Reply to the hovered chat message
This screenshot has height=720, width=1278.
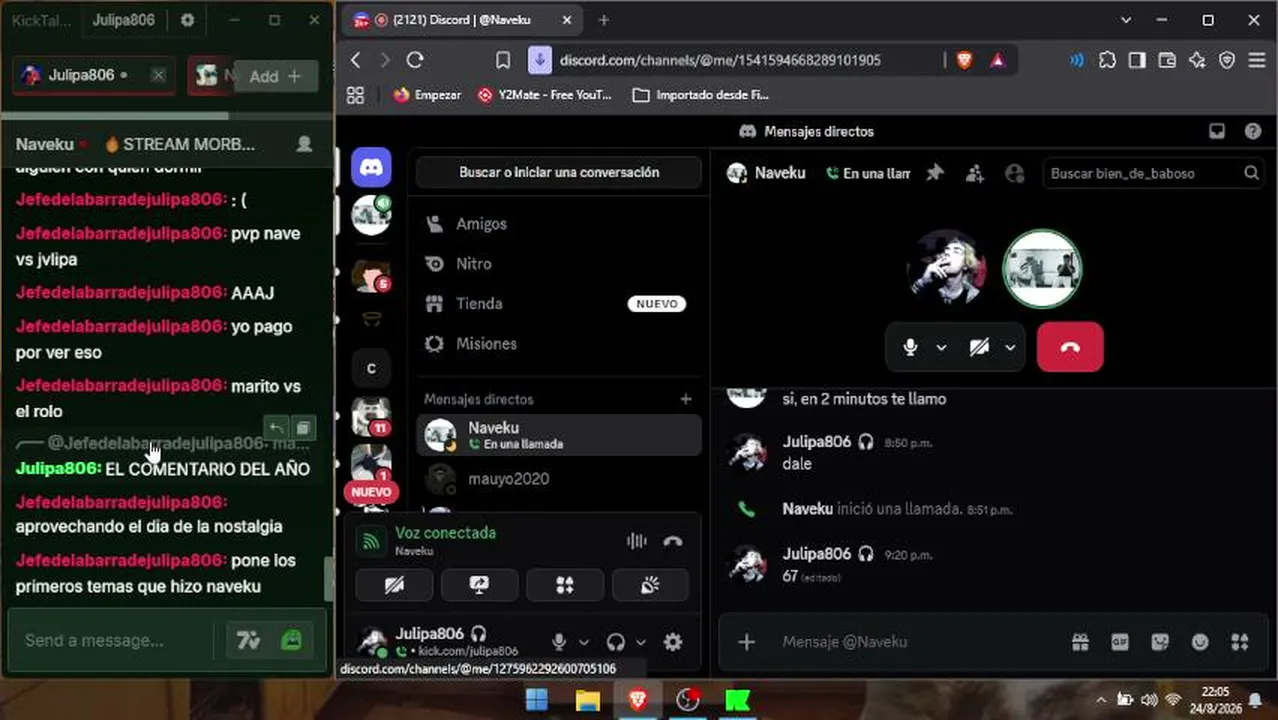pos(277,428)
